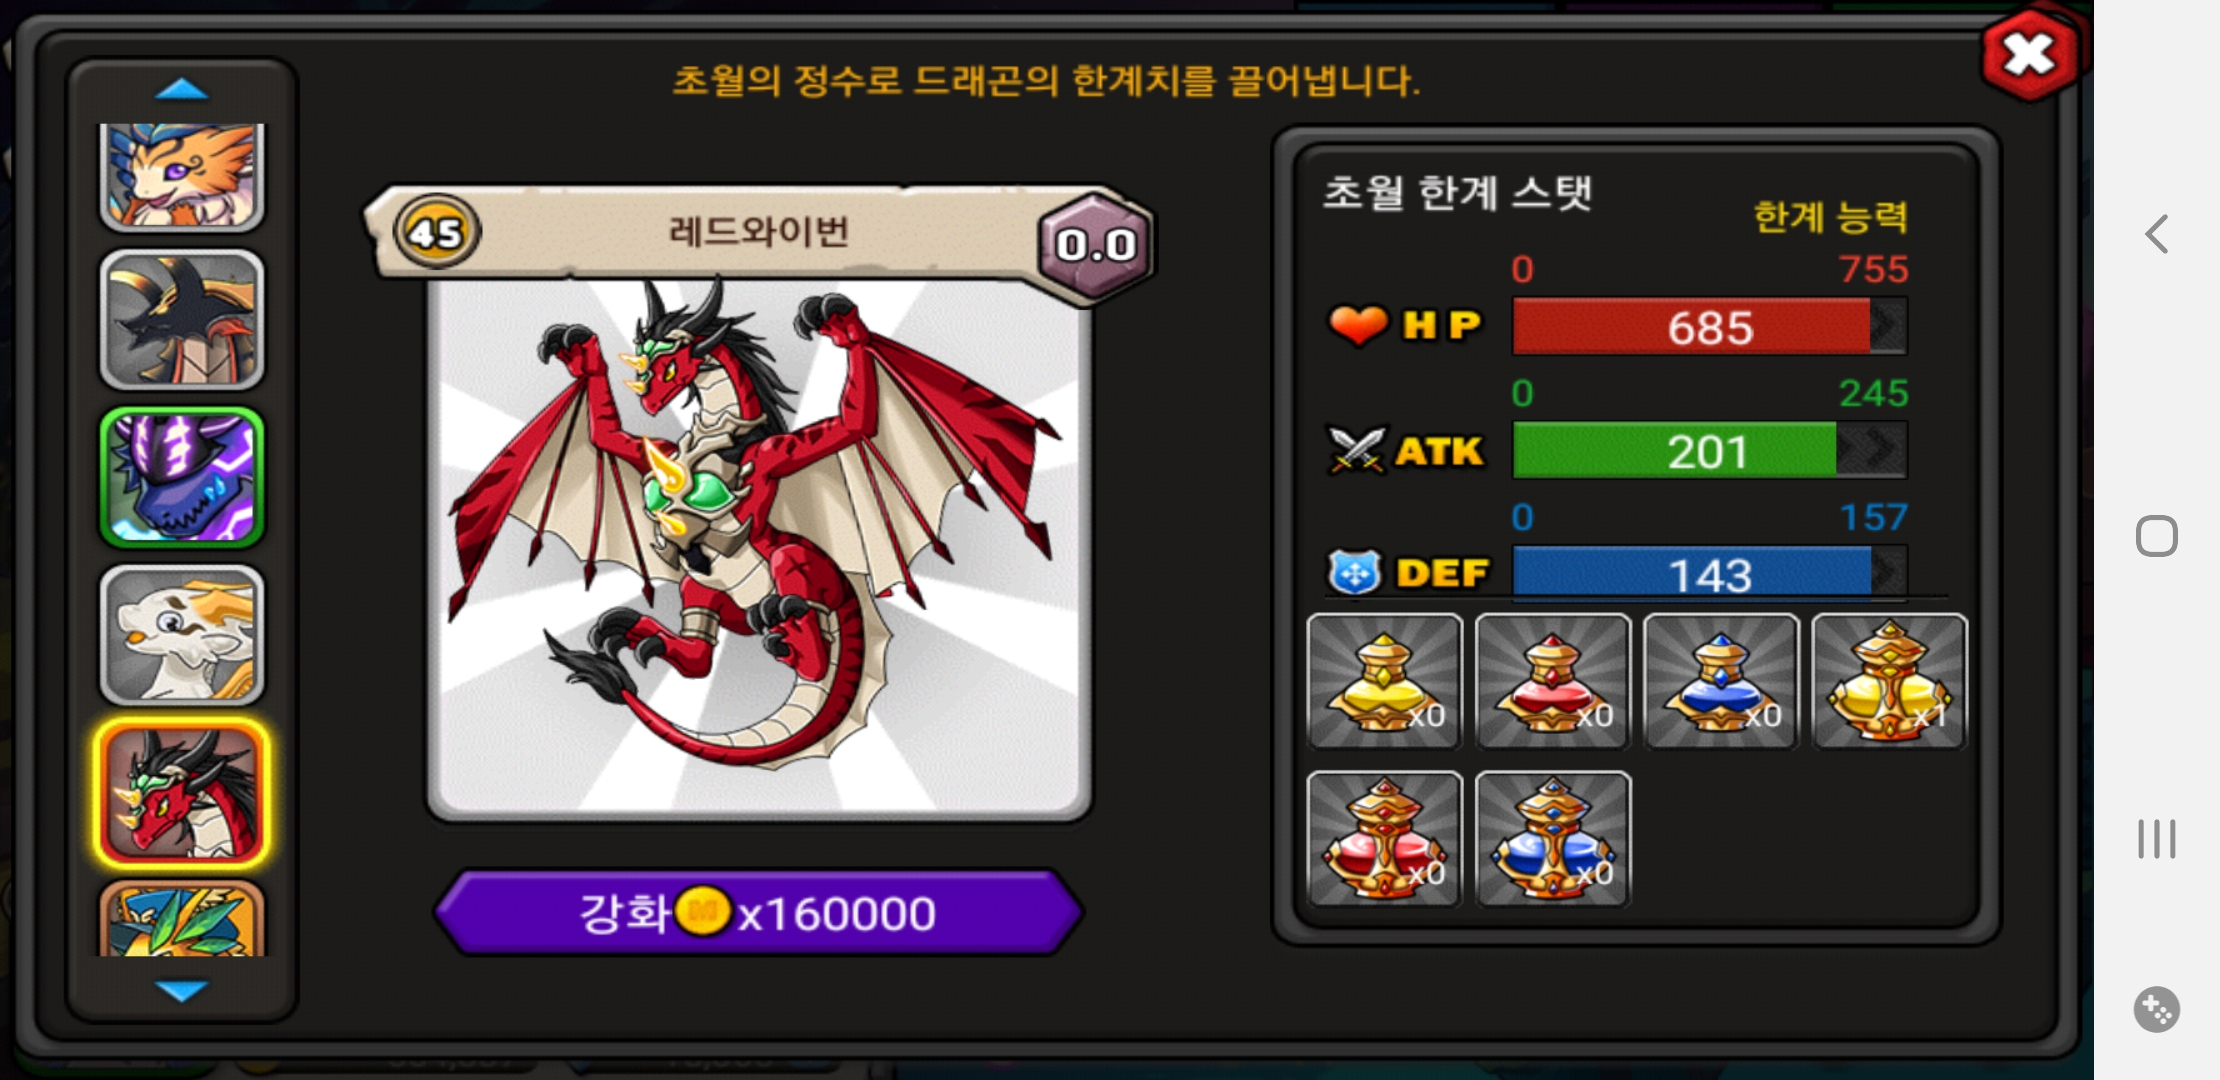The image size is (2220, 1080).
Task: Select the small red essence potion
Action: [1553, 681]
